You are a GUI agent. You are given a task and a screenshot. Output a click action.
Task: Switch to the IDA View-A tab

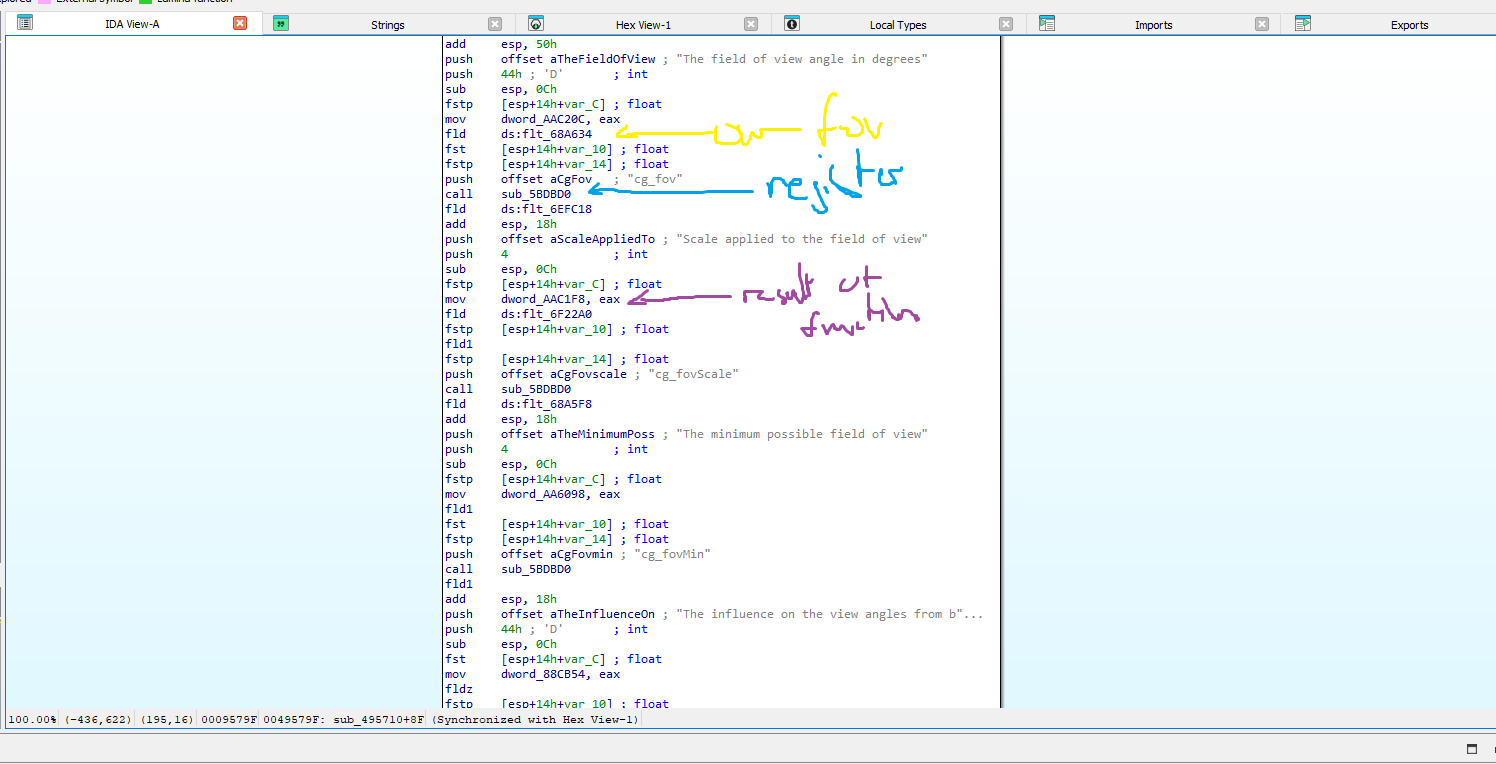132,23
